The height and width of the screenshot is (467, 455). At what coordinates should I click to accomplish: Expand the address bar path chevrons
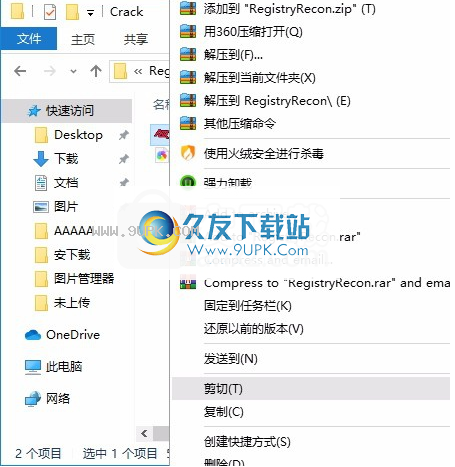138,71
